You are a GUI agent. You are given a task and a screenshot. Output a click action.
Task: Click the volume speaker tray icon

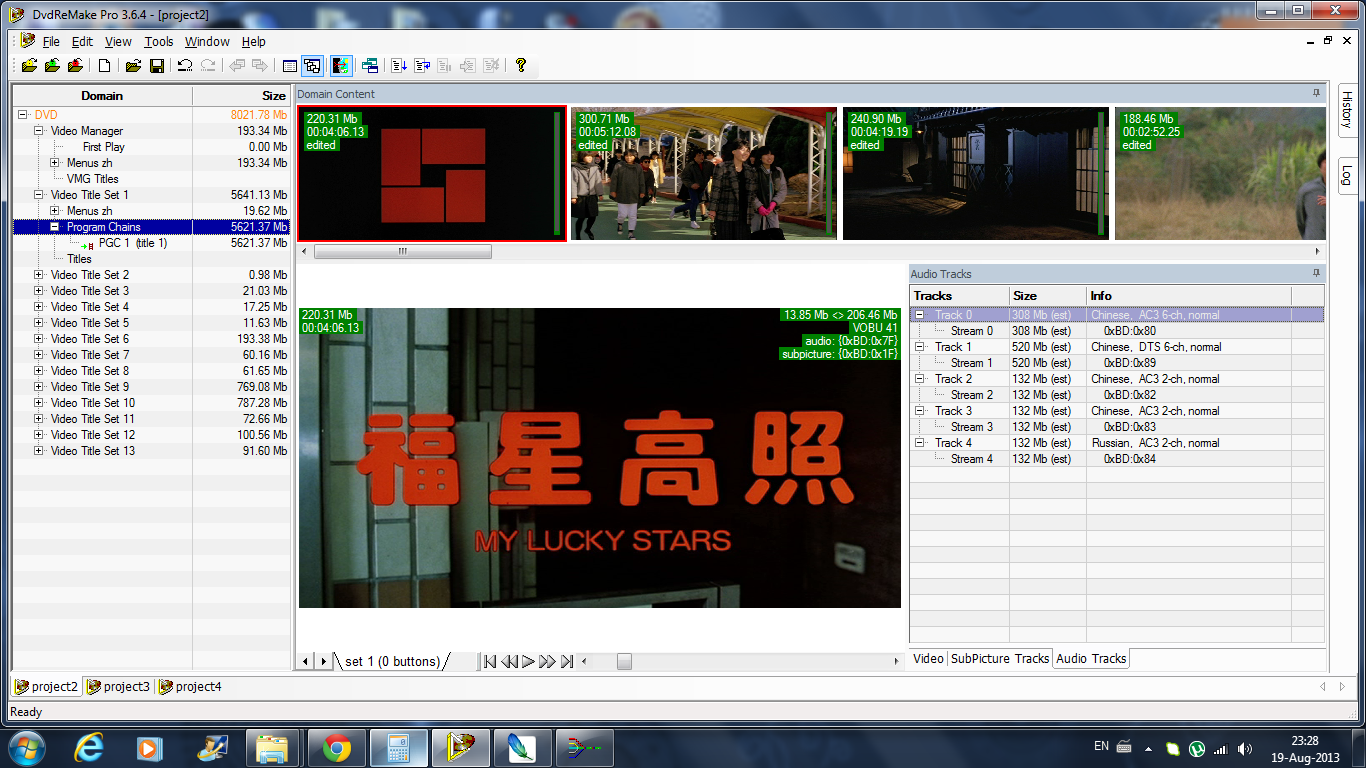coord(1244,748)
